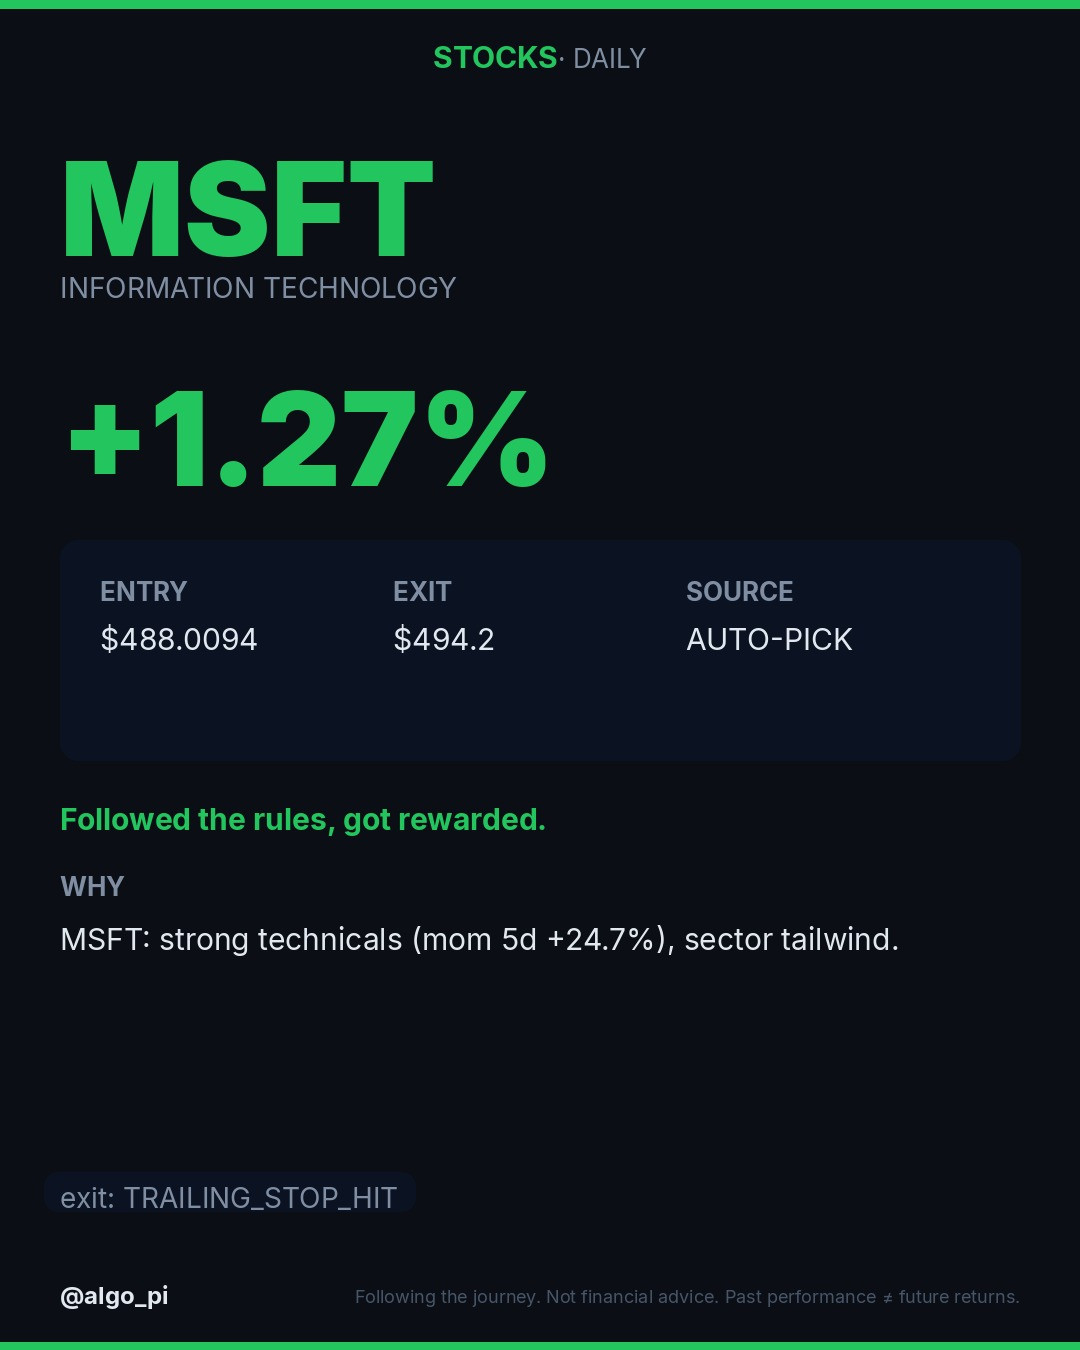Screen dimensions: 1080x1350
Task: Click the green top border bar
Action: pyautogui.click(x=540, y=4)
